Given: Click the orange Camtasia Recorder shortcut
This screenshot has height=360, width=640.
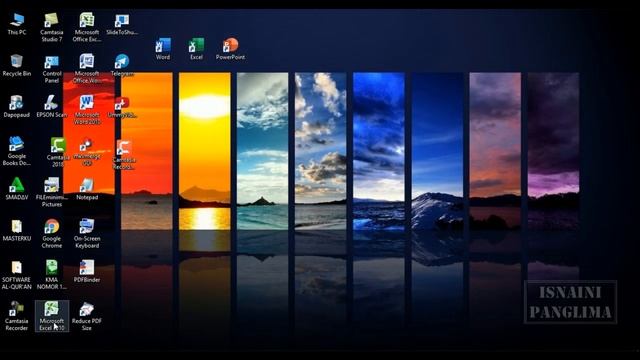Looking at the screenshot, I should 124,154.
